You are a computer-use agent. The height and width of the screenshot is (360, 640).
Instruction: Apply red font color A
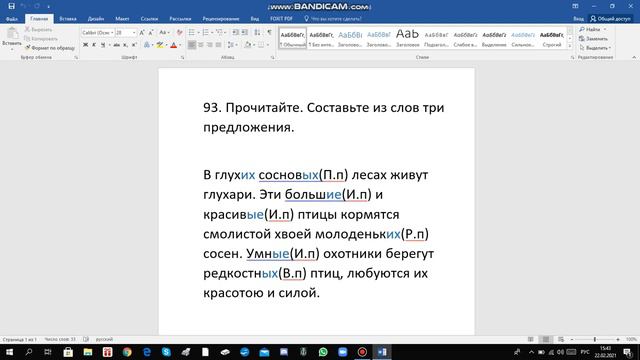pos(173,45)
